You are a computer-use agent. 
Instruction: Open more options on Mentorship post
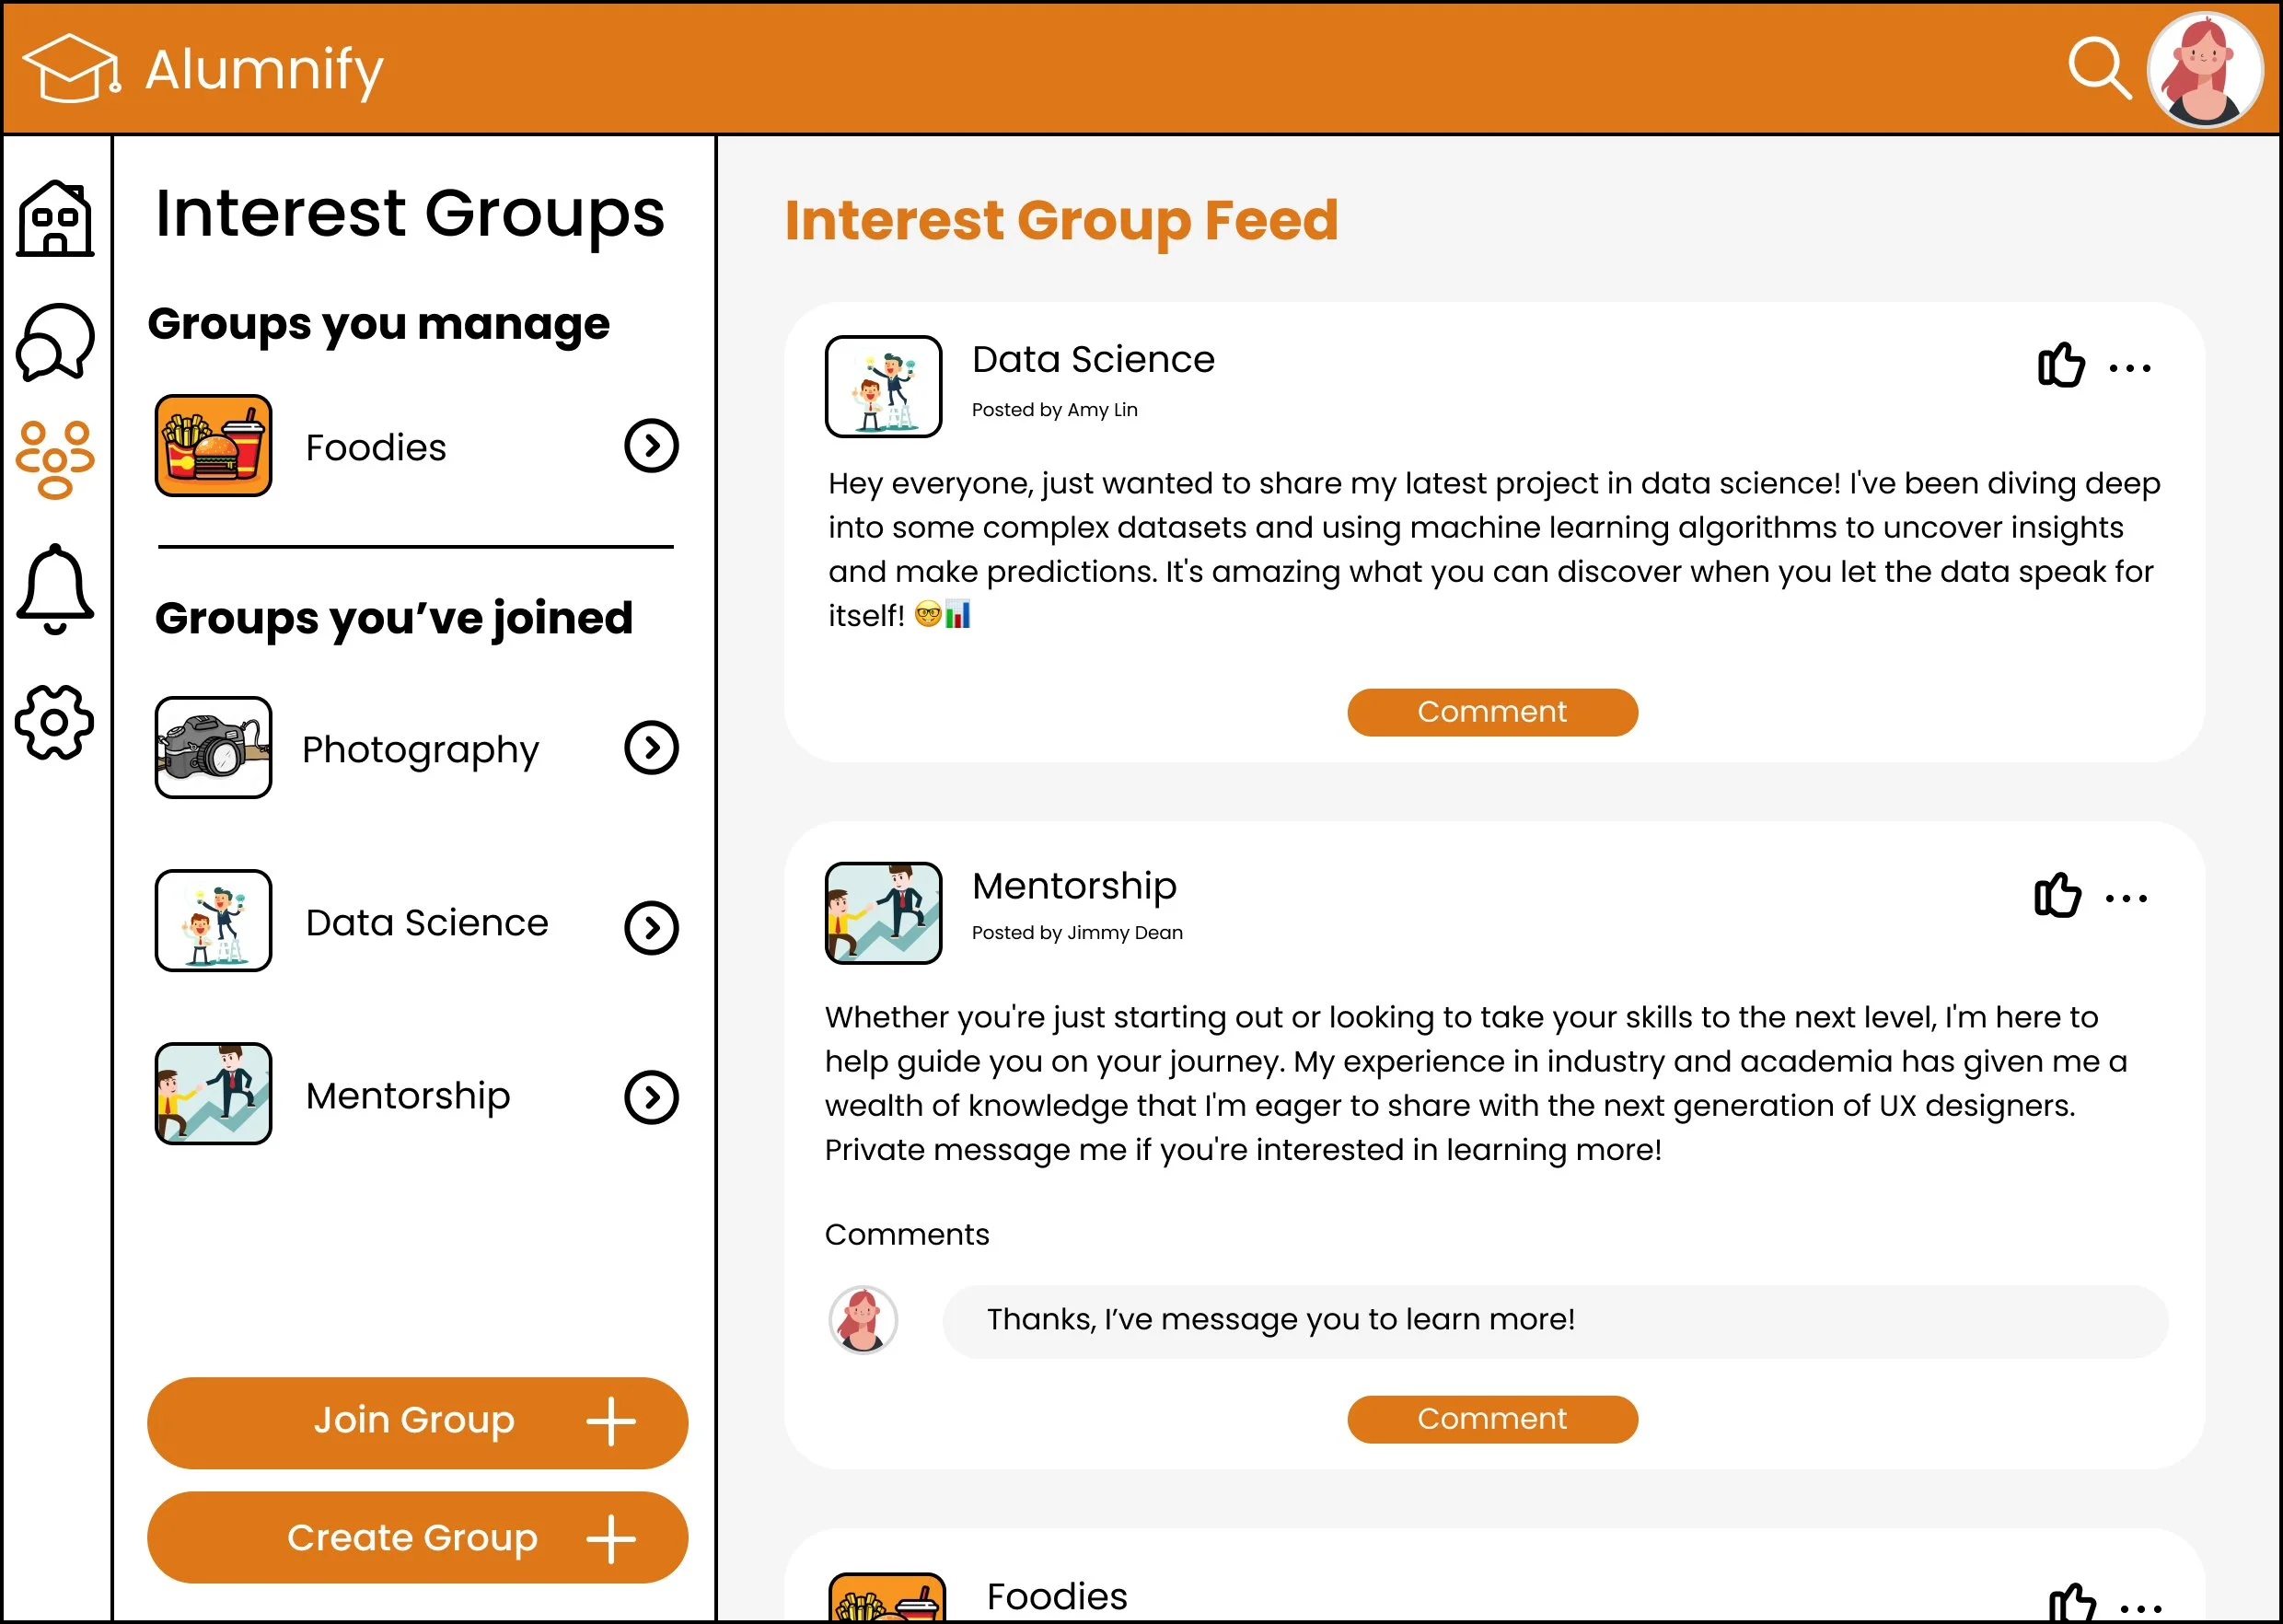2126,898
